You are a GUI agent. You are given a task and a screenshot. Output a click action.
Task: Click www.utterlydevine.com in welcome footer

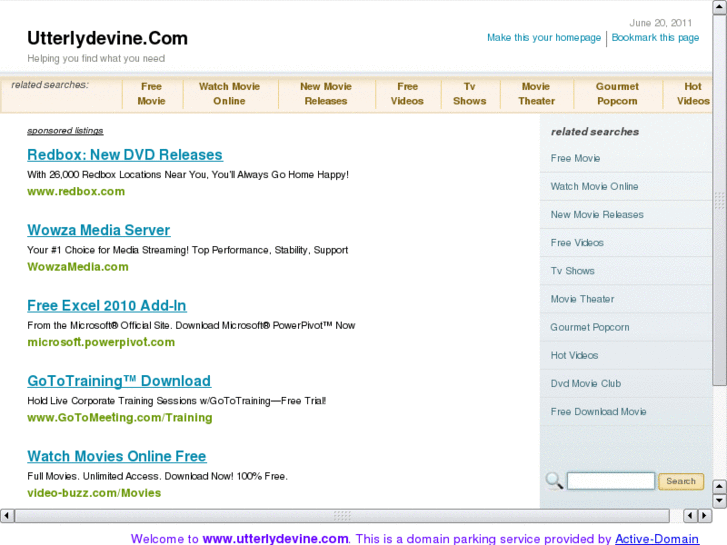point(275,539)
